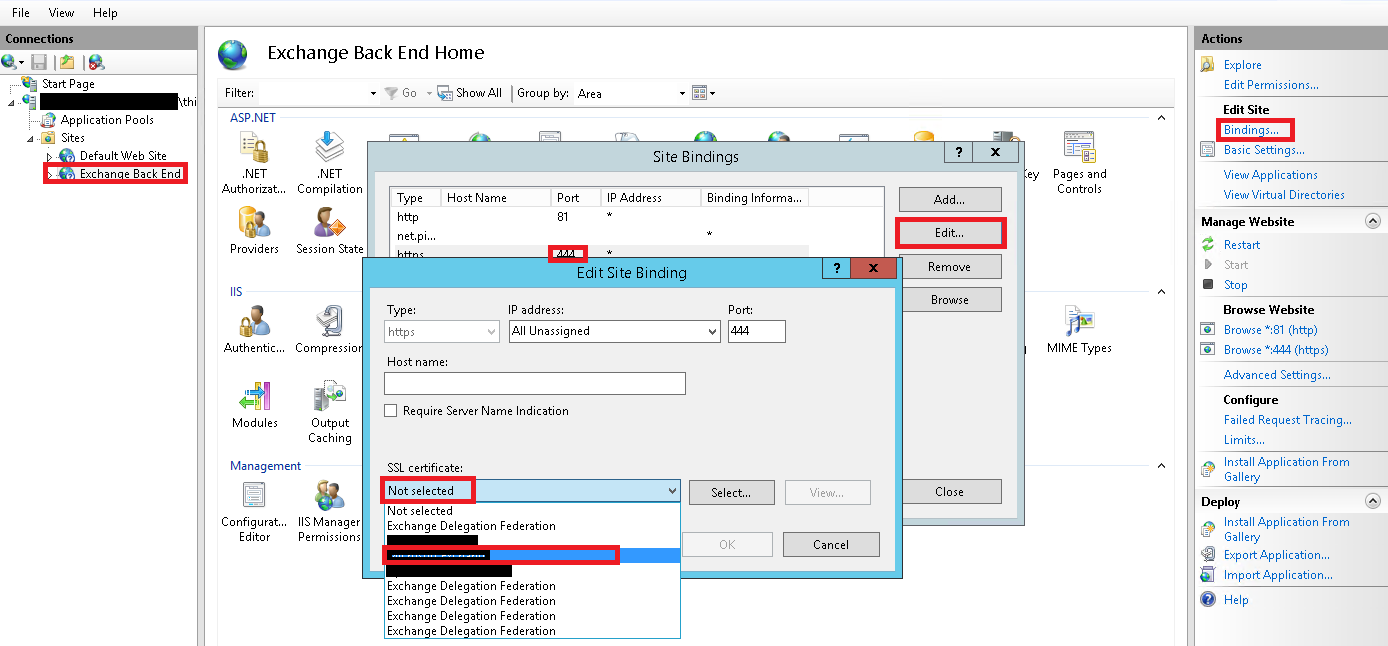Click Edit... in Site Bindings dialog
Viewport: 1388px width, 646px height.
pyautogui.click(x=949, y=233)
